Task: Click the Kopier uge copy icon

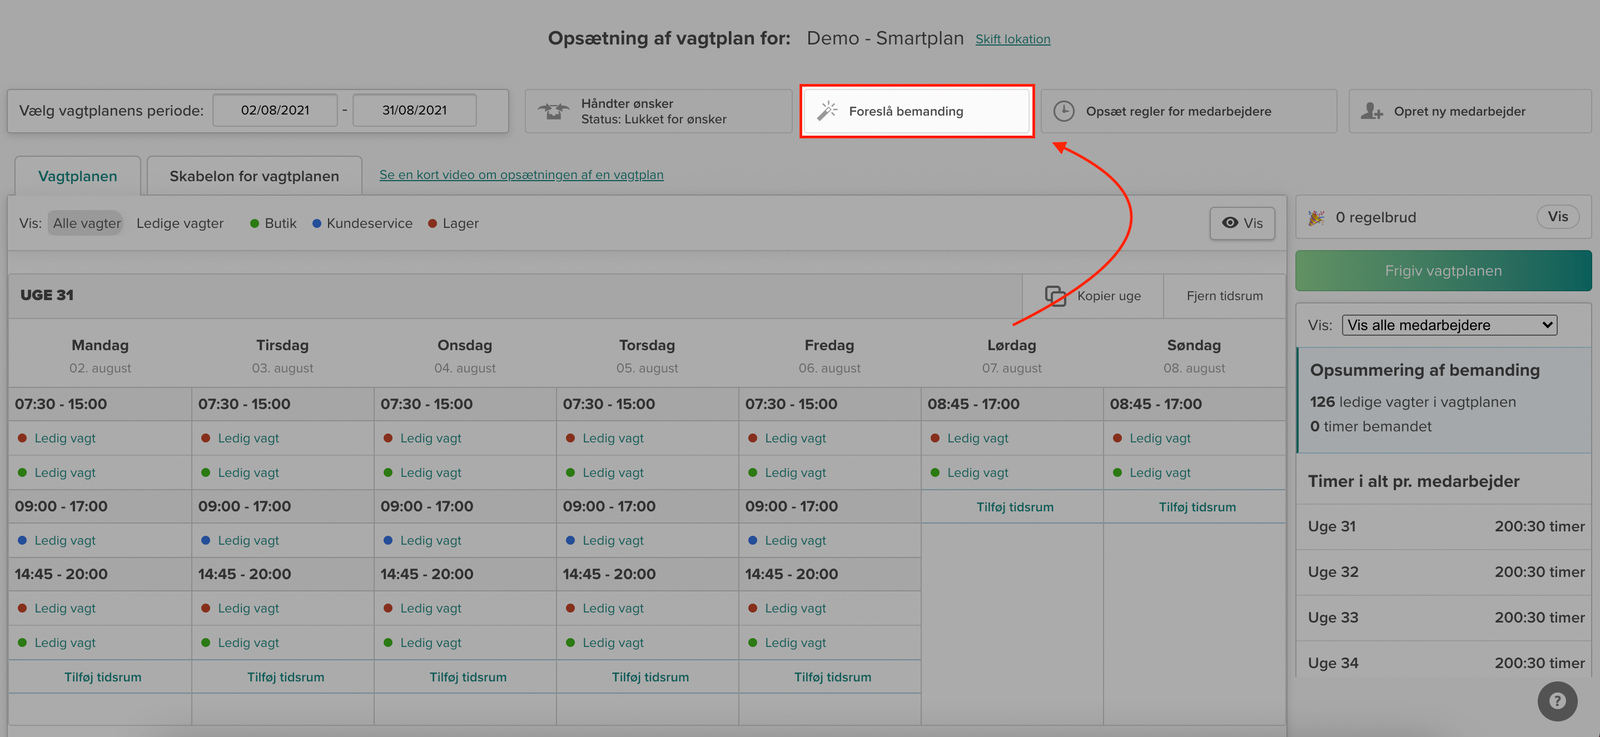Action: [x=1055, y=295]
